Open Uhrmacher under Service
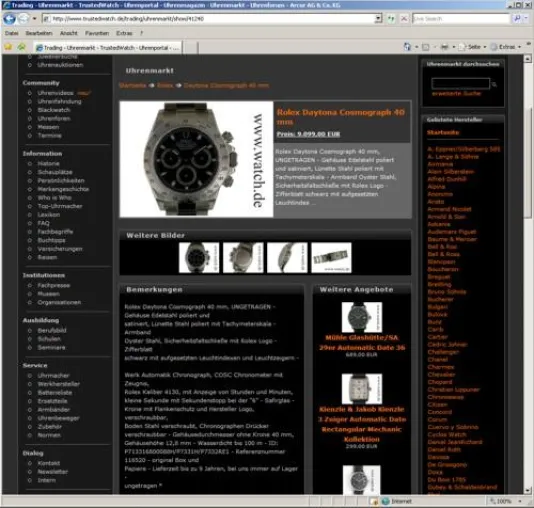Image resolution: width=534 pixels, height=508 pixels. pyautogui.click(x=53, y=376)
